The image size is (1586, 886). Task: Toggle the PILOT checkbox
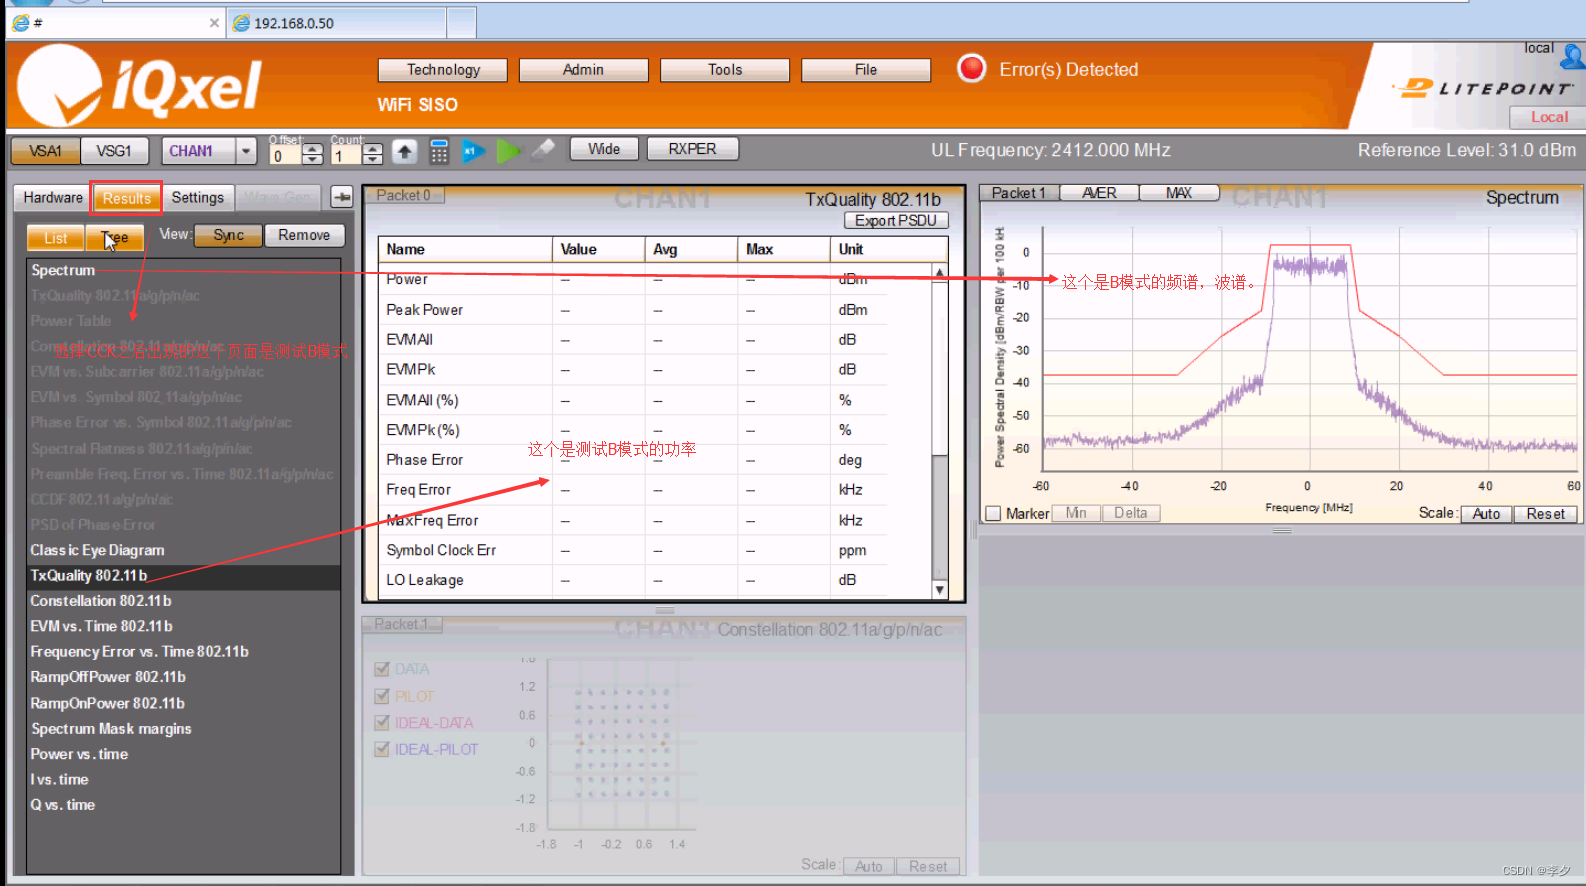(x=381, y=696)
